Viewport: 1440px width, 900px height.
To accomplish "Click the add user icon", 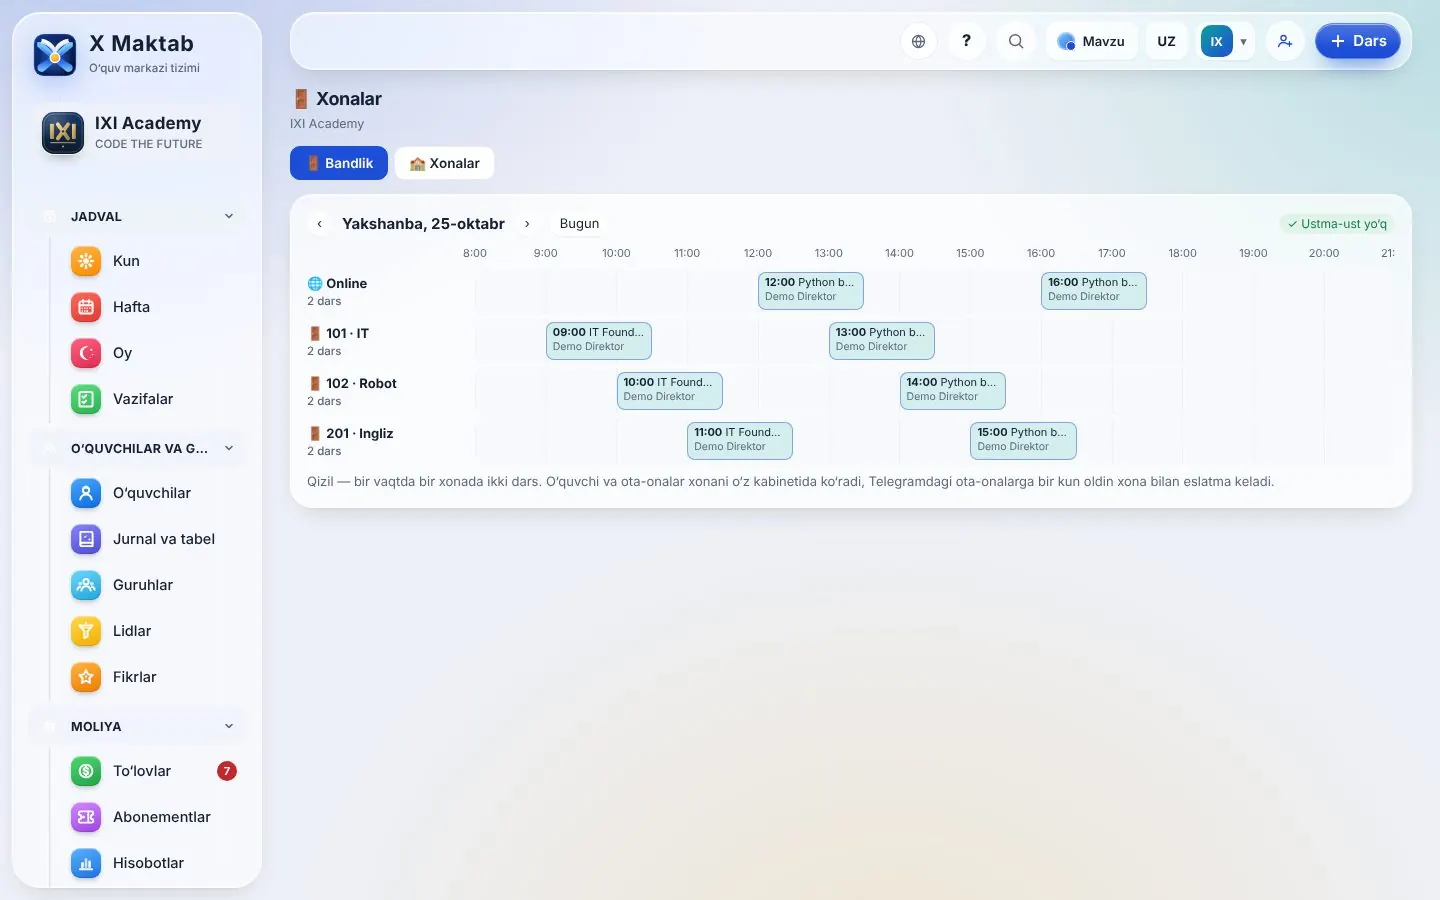I will pos(1285,41).
